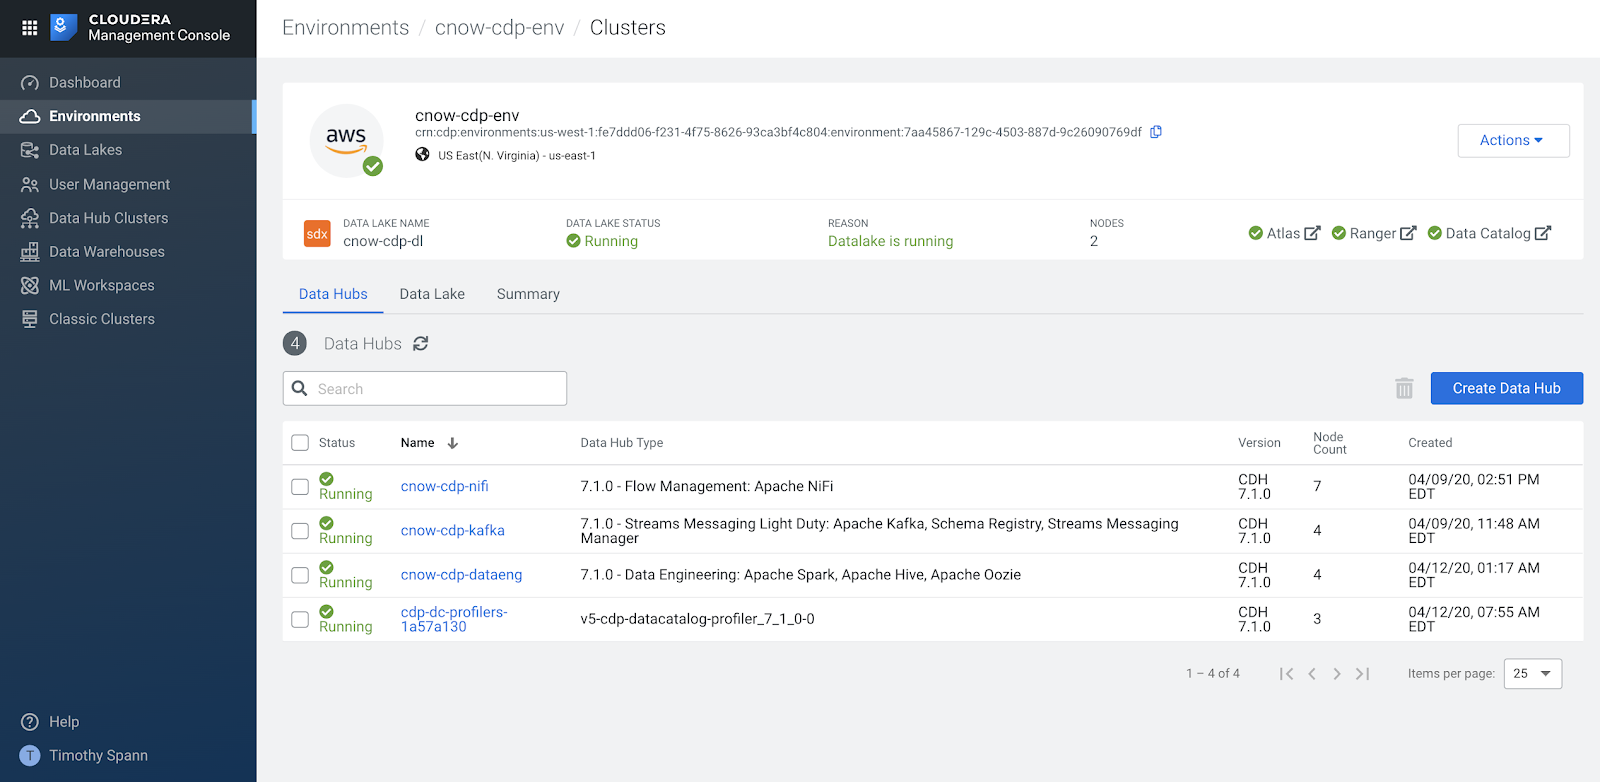This screenshot has width=1600, height=782.
Task: Click the Node Count column header
Action: pos(1330,443)
